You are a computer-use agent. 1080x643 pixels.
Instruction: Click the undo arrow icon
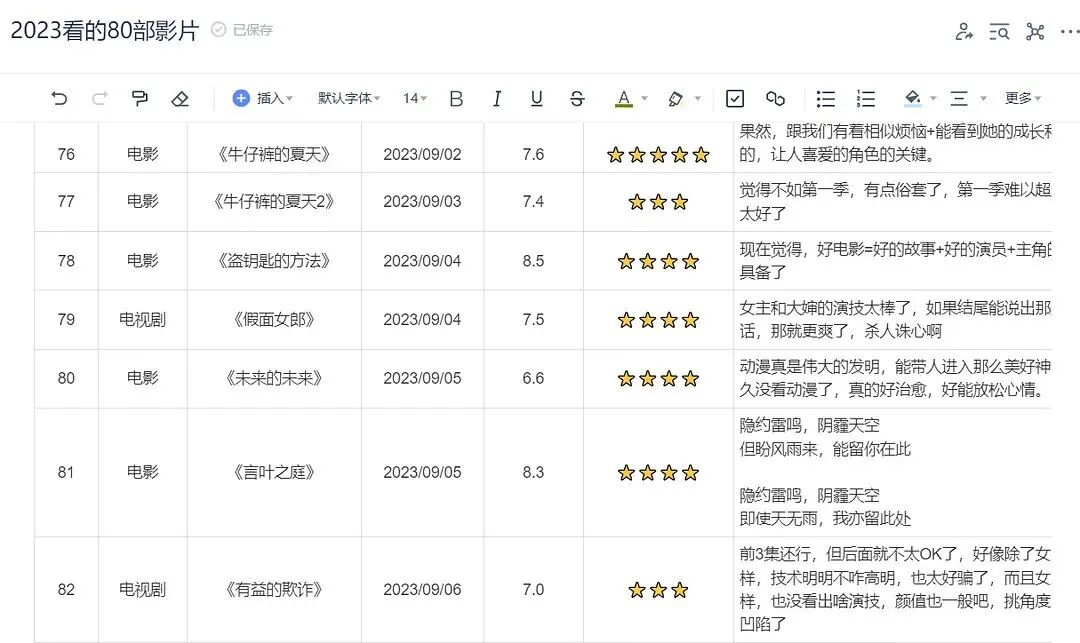pyautogui.click(x=59, y=98)
